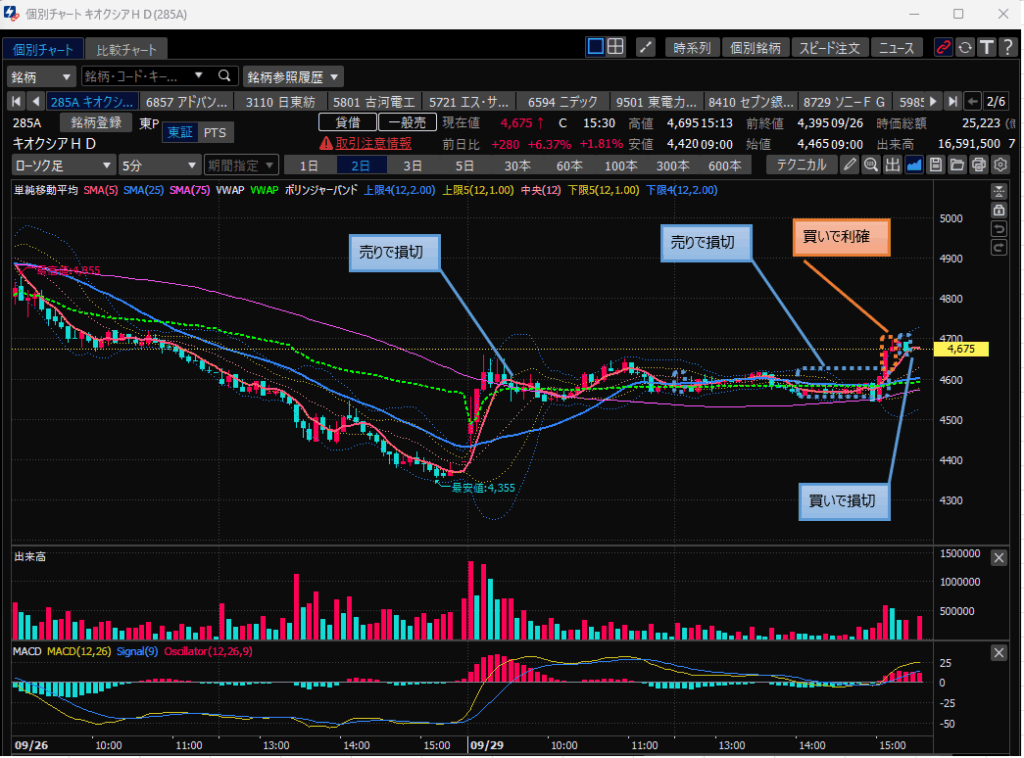Click the refresh arrows icon

(x=965, y=47)
